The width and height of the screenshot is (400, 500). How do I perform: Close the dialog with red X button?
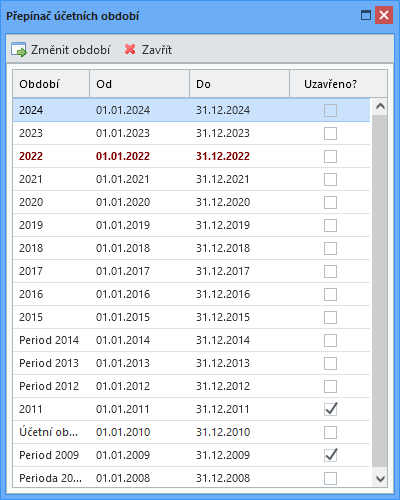[x=384, y=15]
